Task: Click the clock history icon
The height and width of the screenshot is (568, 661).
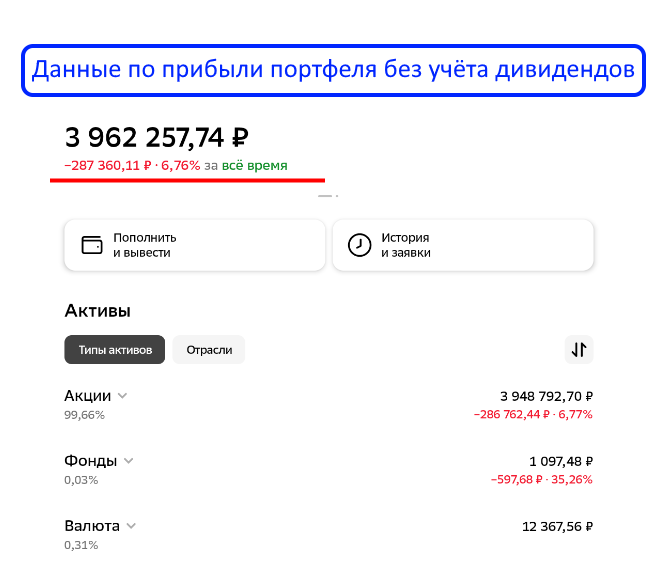Action: pos(359,245)
